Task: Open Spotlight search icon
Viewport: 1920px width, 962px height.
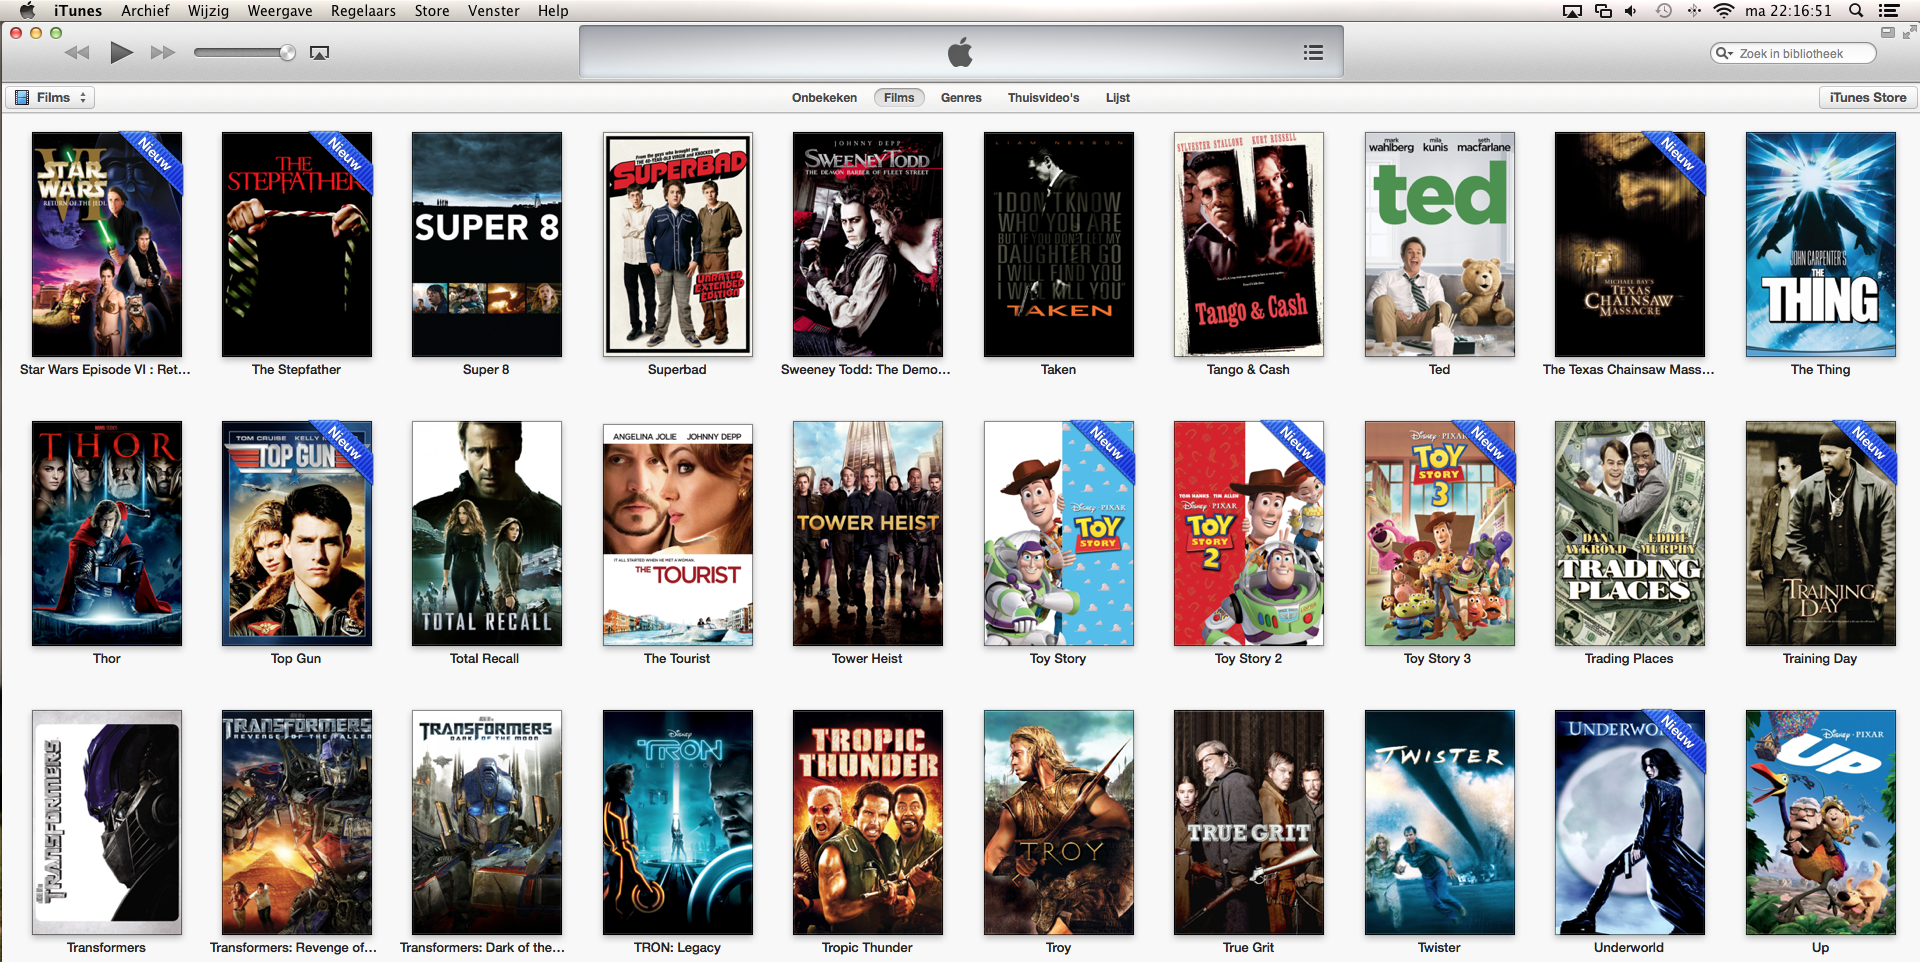Action: pyautogui.click(x=1856, y=11)
